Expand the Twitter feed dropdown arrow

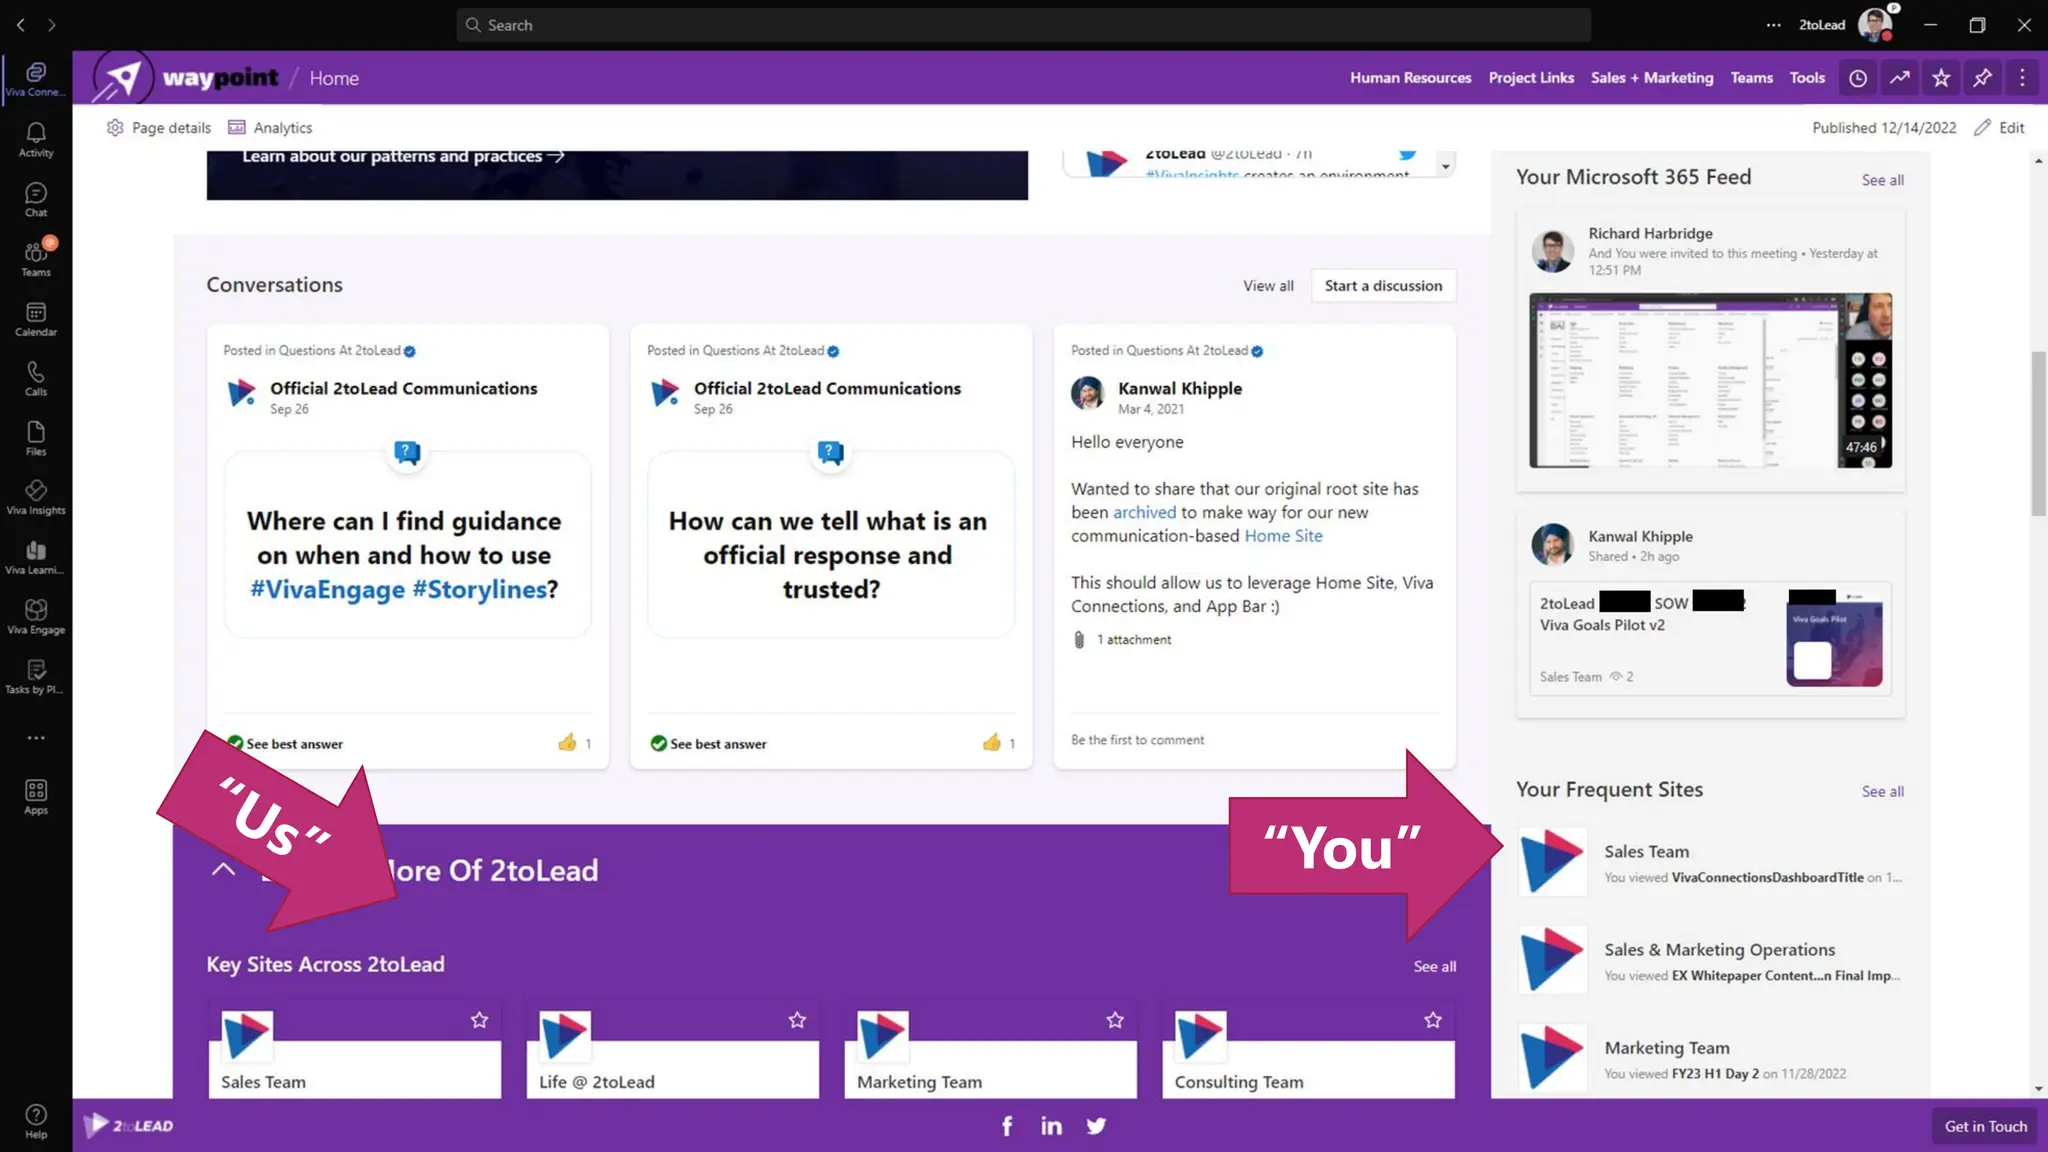point(1445,166)
